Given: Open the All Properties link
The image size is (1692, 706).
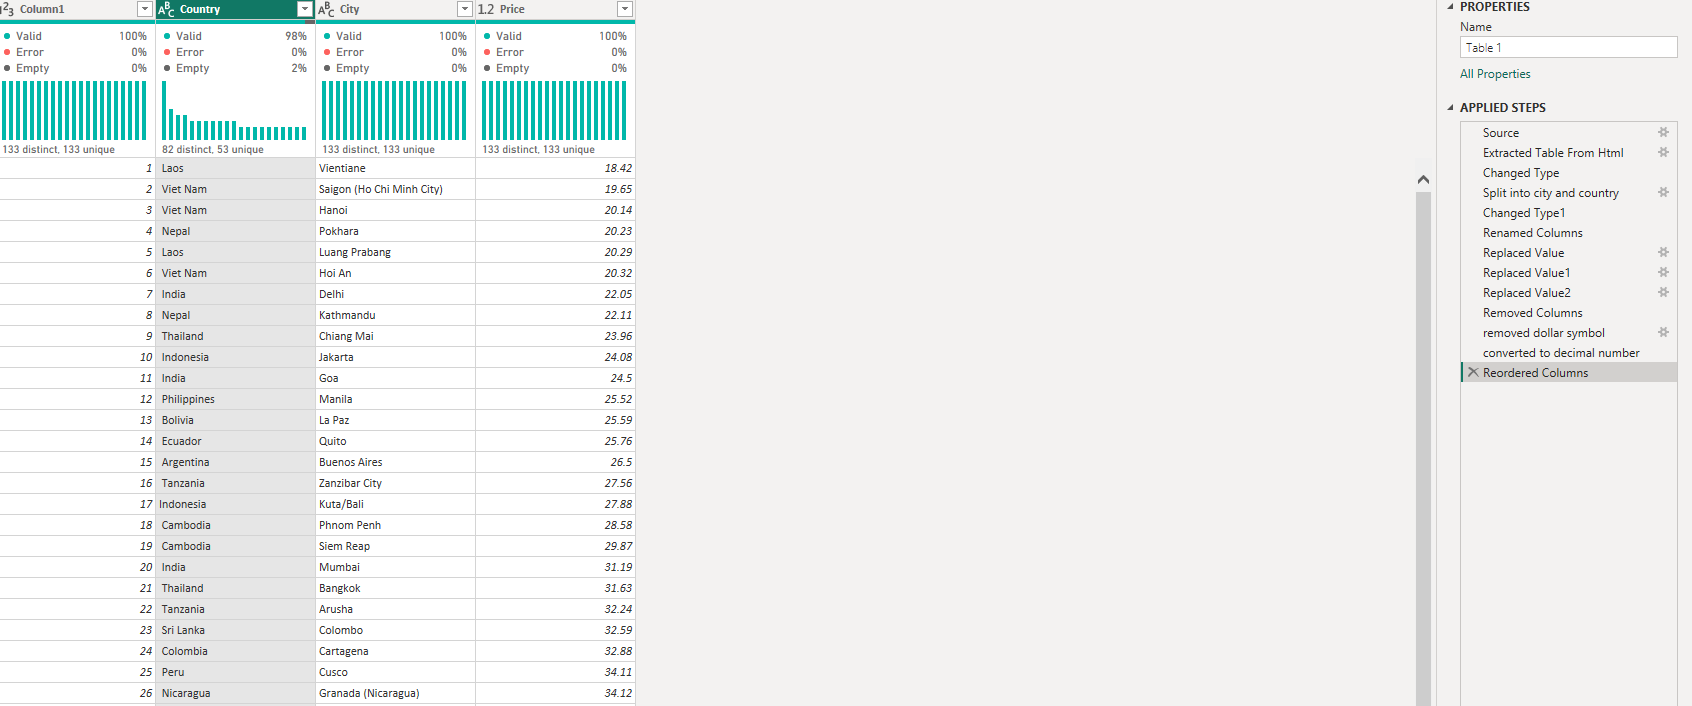Looking at the screenshot, I should pyautogui.click(x=1495, y=74).
